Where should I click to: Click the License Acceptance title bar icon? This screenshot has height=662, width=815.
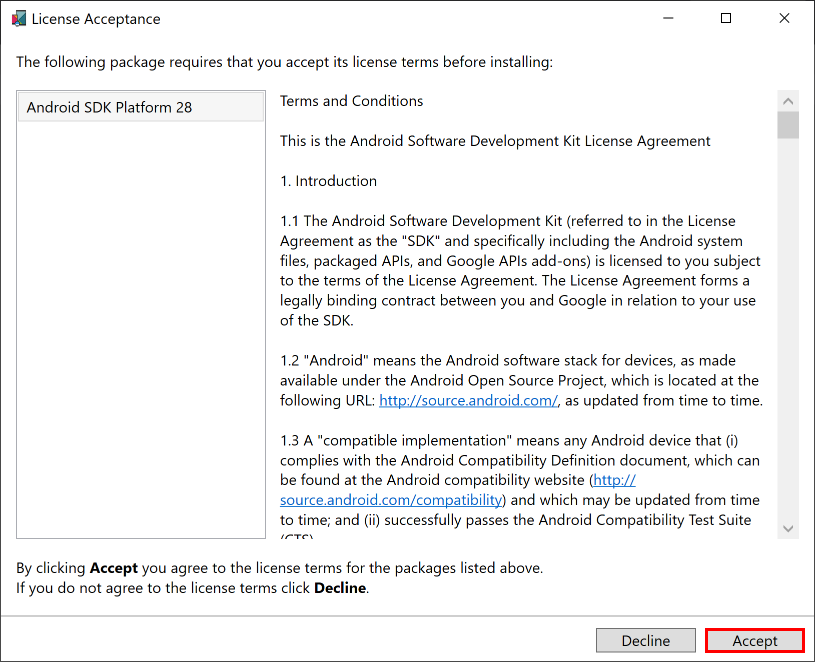click(x=18, y=18)
